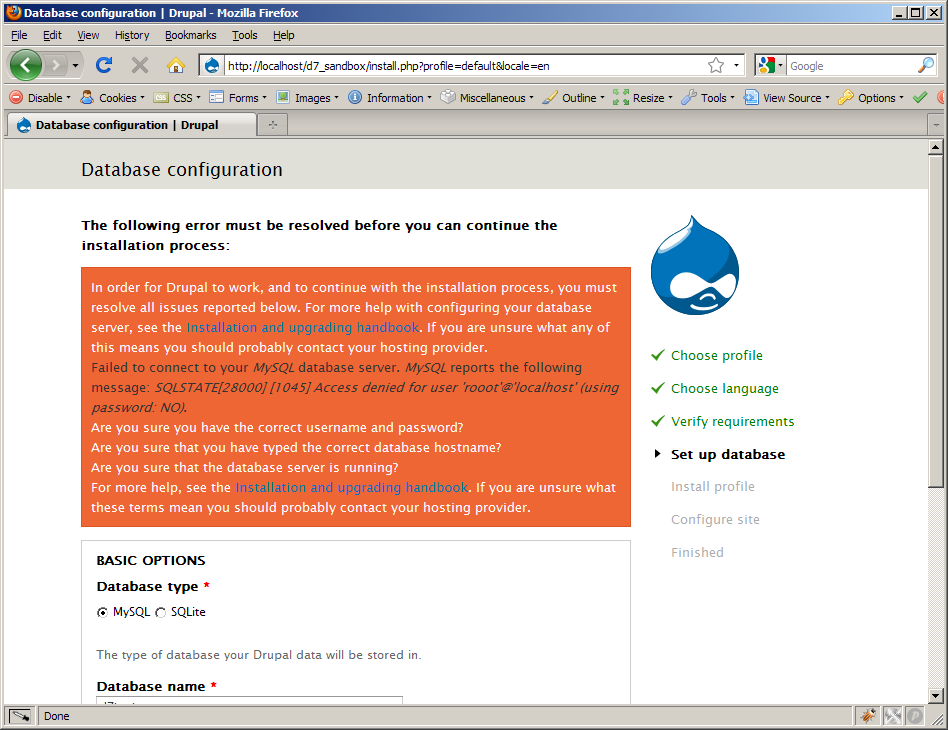Open the Bookmarks menu
948x730 pixels.
[x=190, y=35]
